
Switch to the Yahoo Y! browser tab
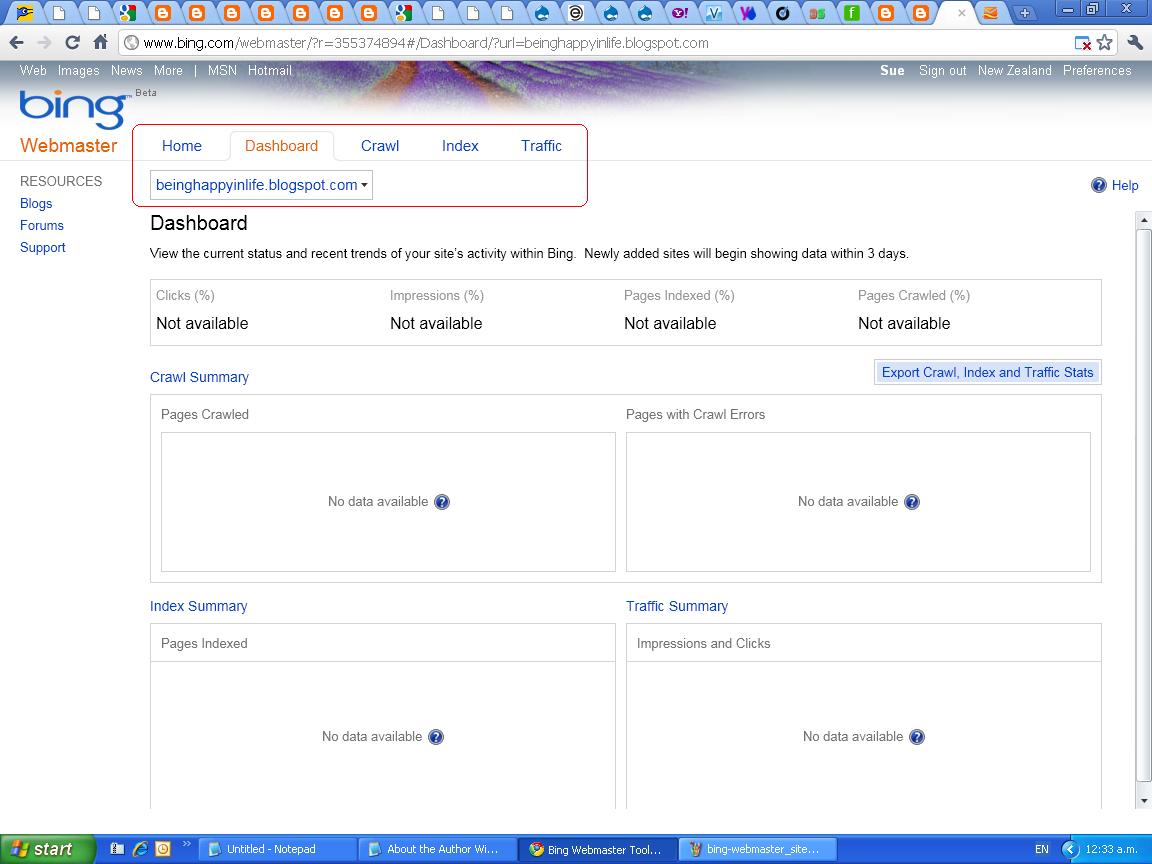click(x=680, y=12)
